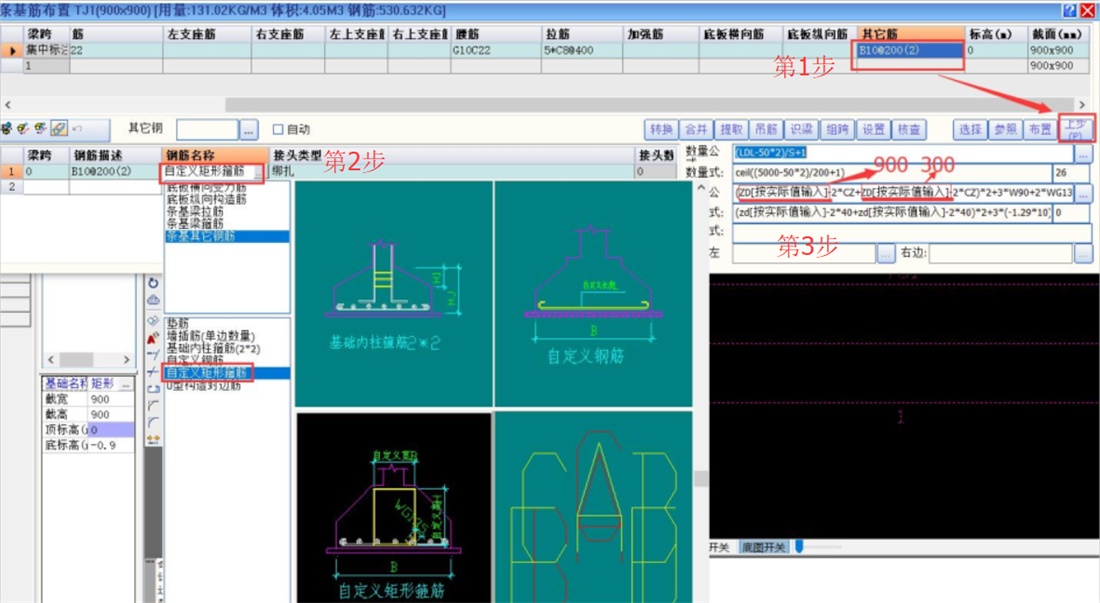Click the B10@200(2) cell in 钢筋描述 column
The height and width of the screenshot is (603, 1100).
tap(116, 171)
